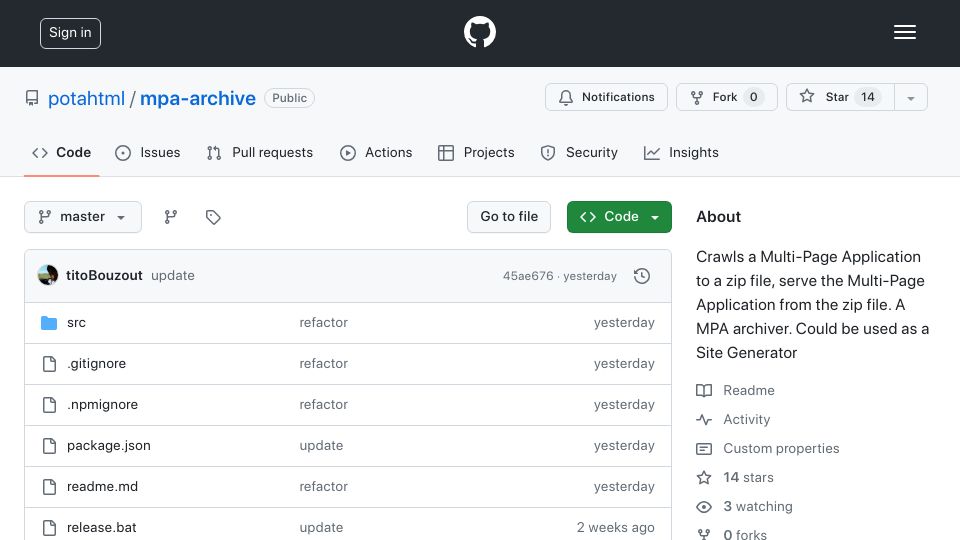This screenshot has height=540, width=960.
Task: Click the release.bat file icon
Action: (x=50, y=528)
